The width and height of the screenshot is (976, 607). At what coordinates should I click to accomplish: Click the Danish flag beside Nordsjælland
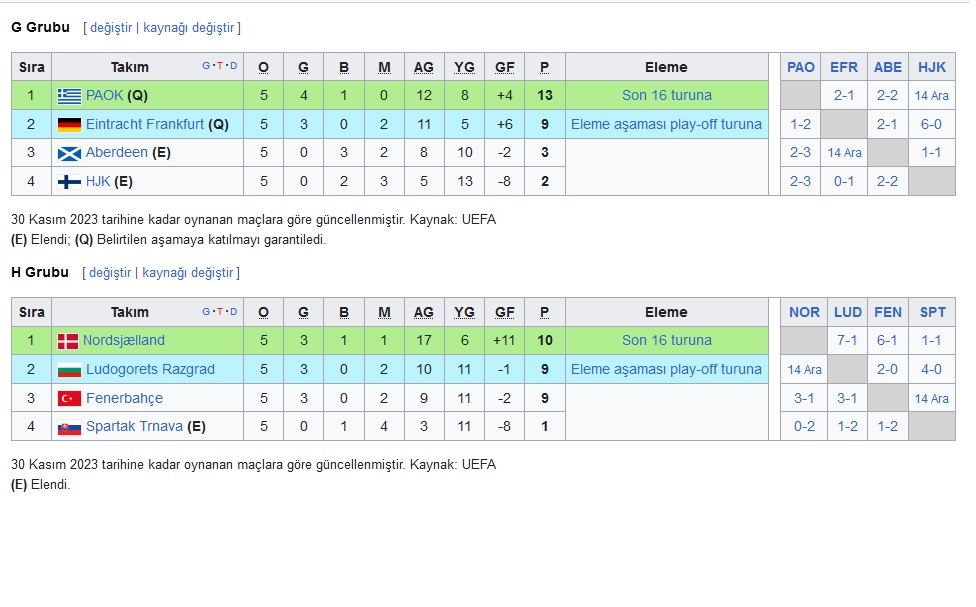68,341
